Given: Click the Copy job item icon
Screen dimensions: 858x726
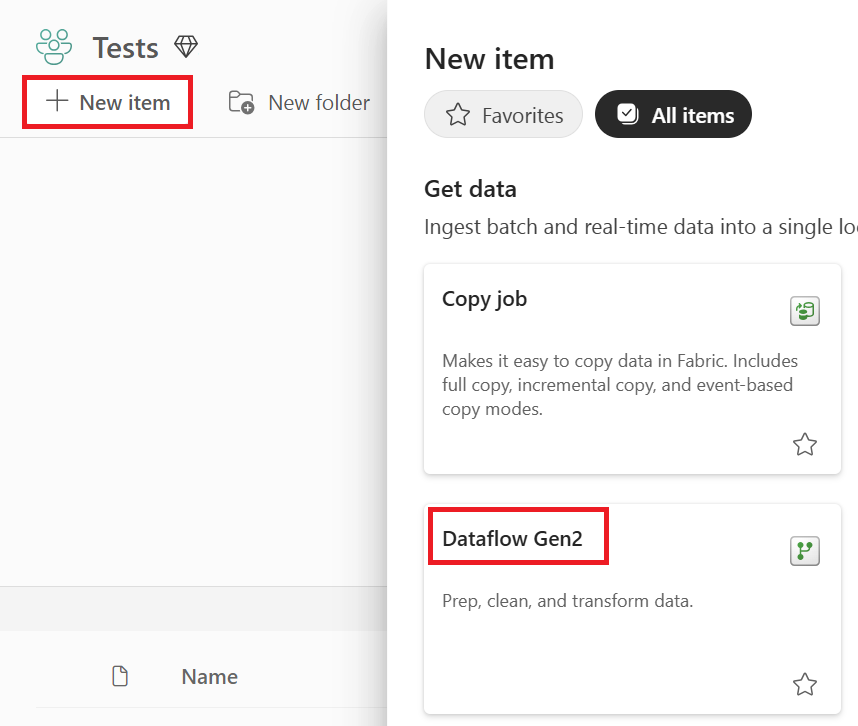Looking at the screenshot, I should tap(804, 312).
